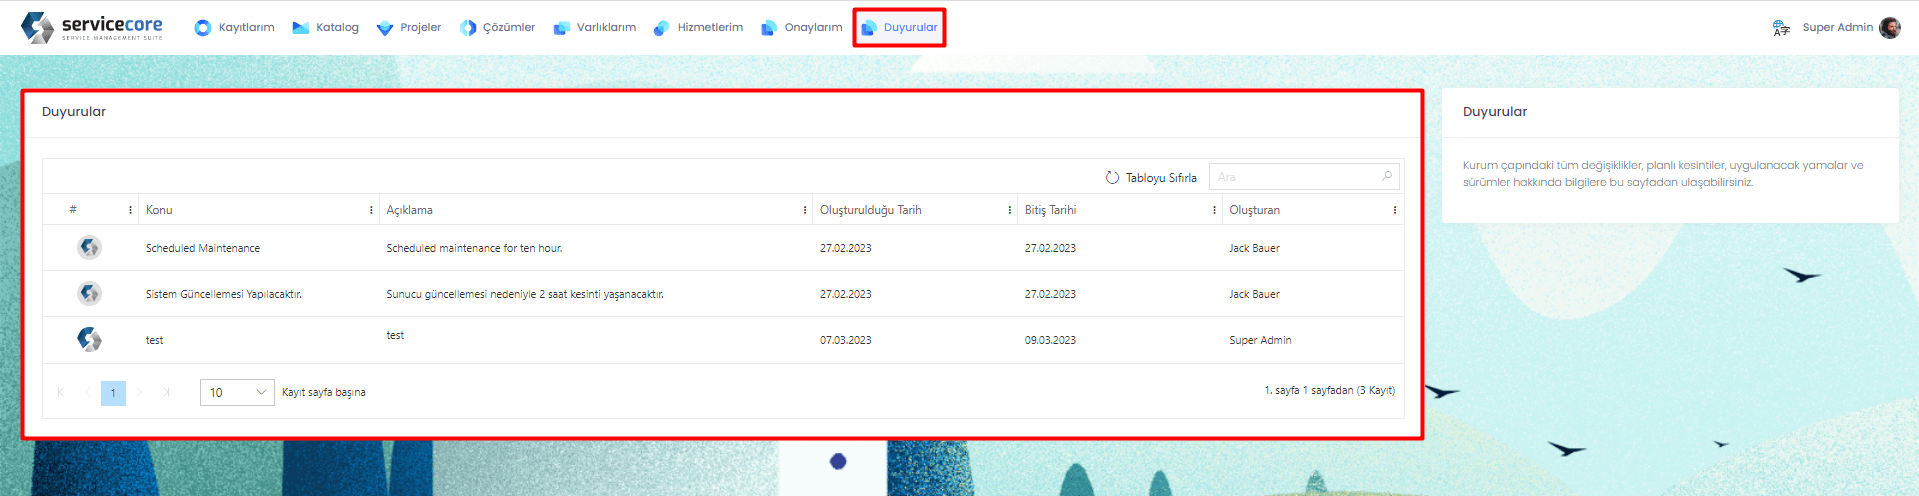Go to last page arrow

[x=166, y=392]
